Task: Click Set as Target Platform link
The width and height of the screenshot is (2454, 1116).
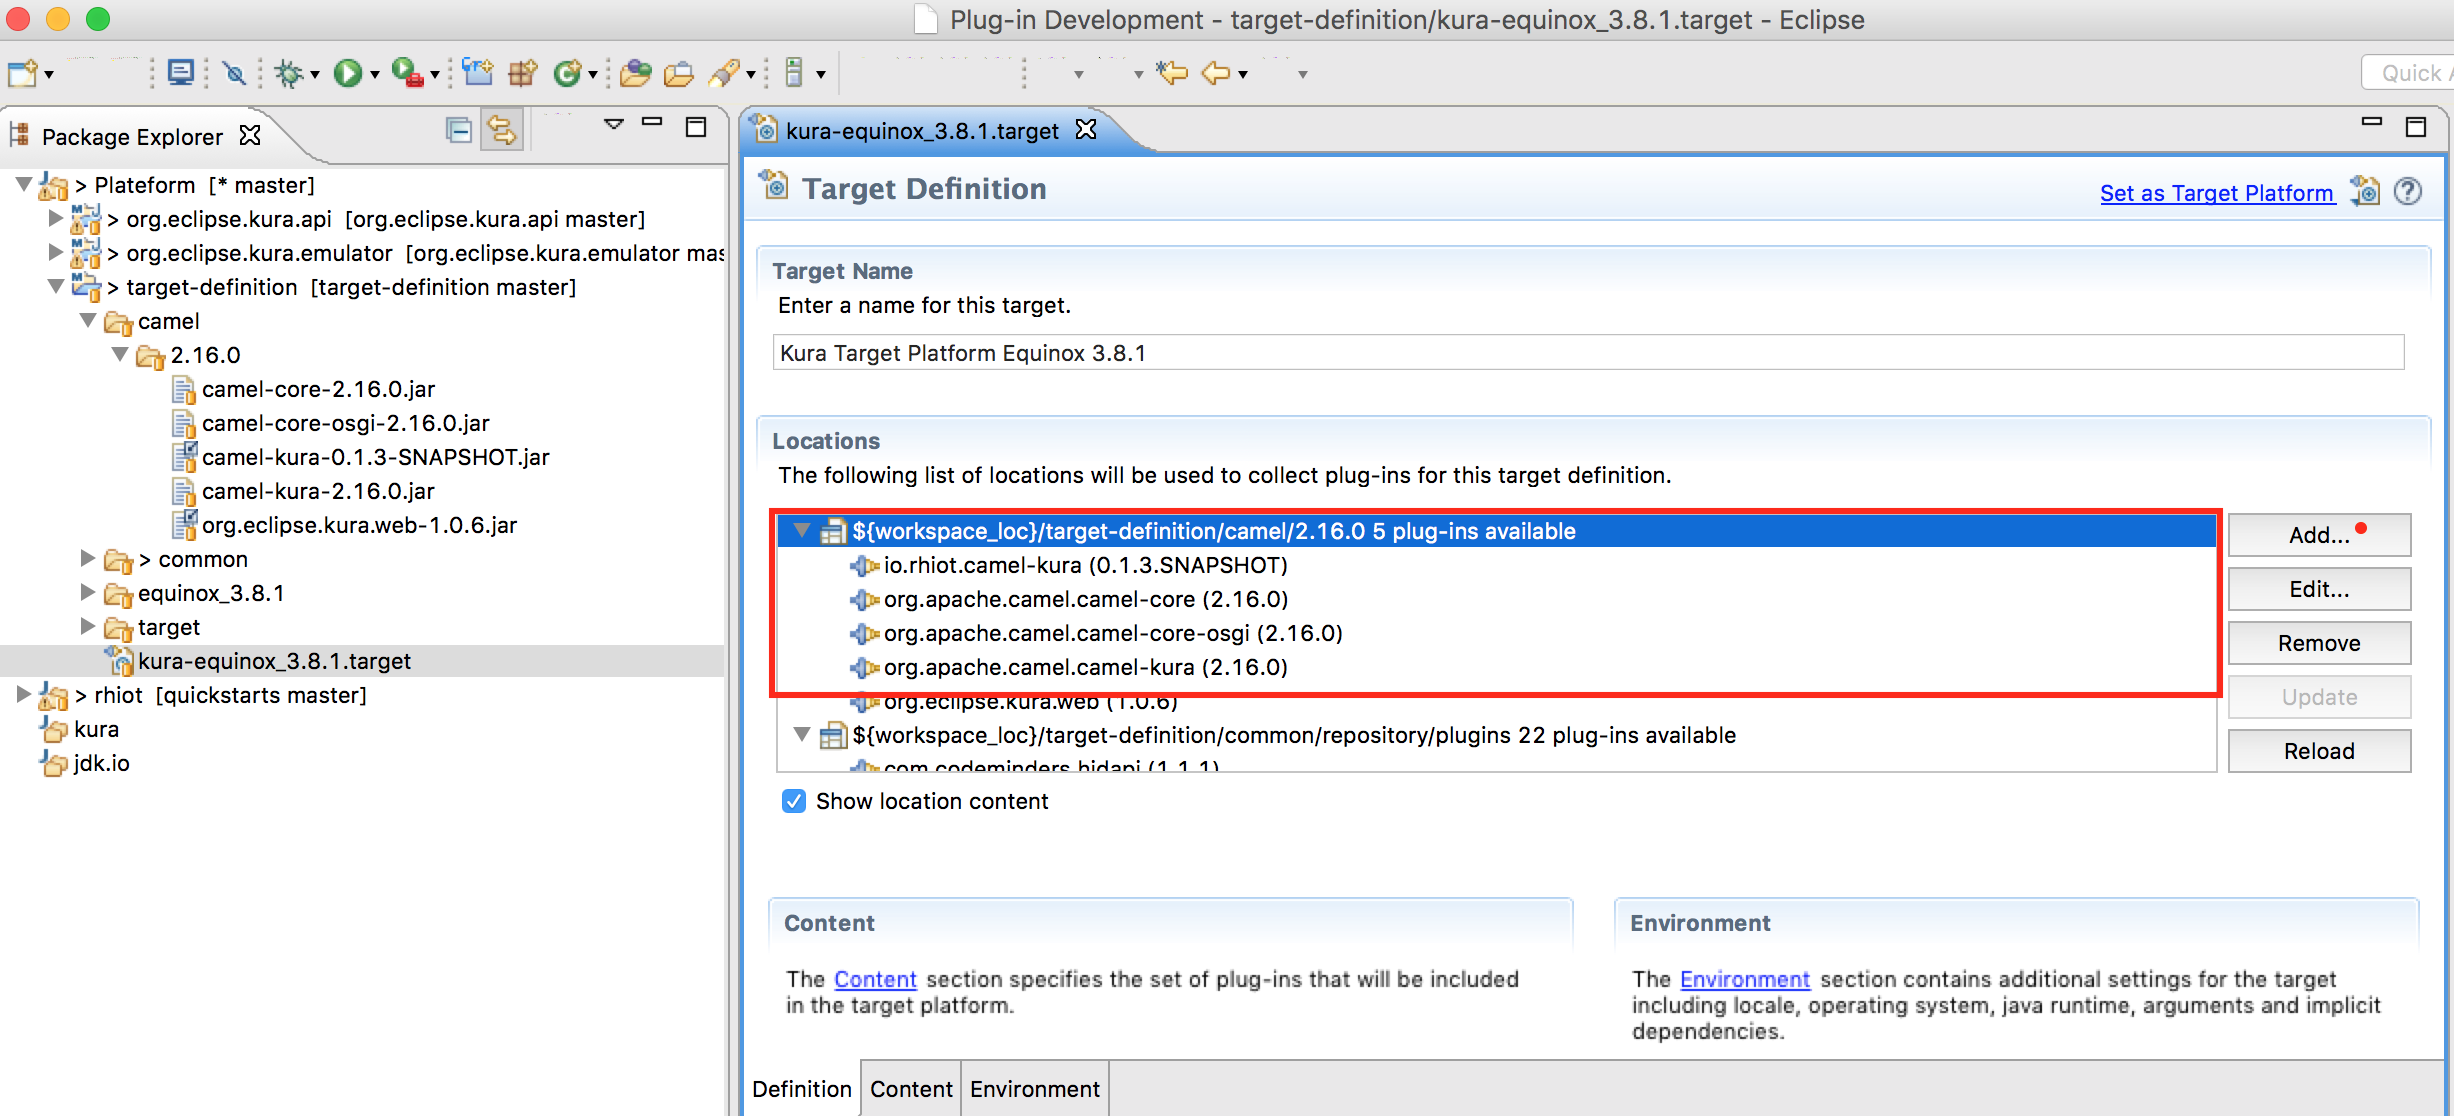Action: (2216, 193)
